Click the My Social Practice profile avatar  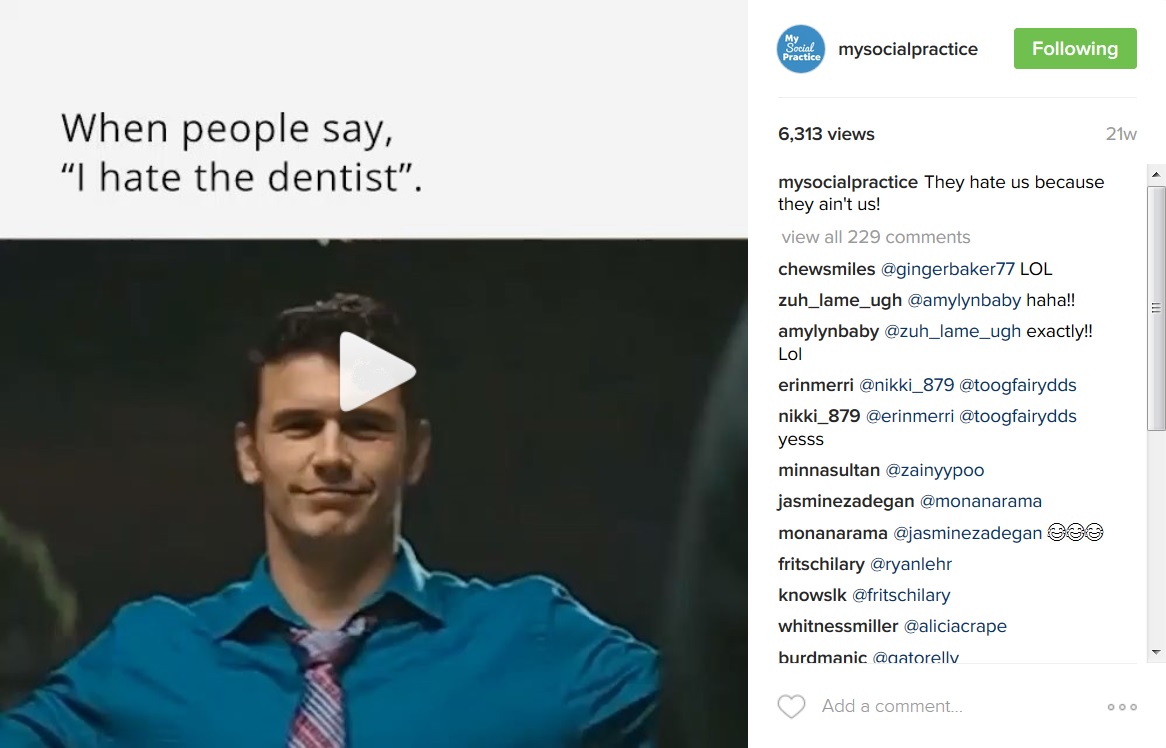801,49
